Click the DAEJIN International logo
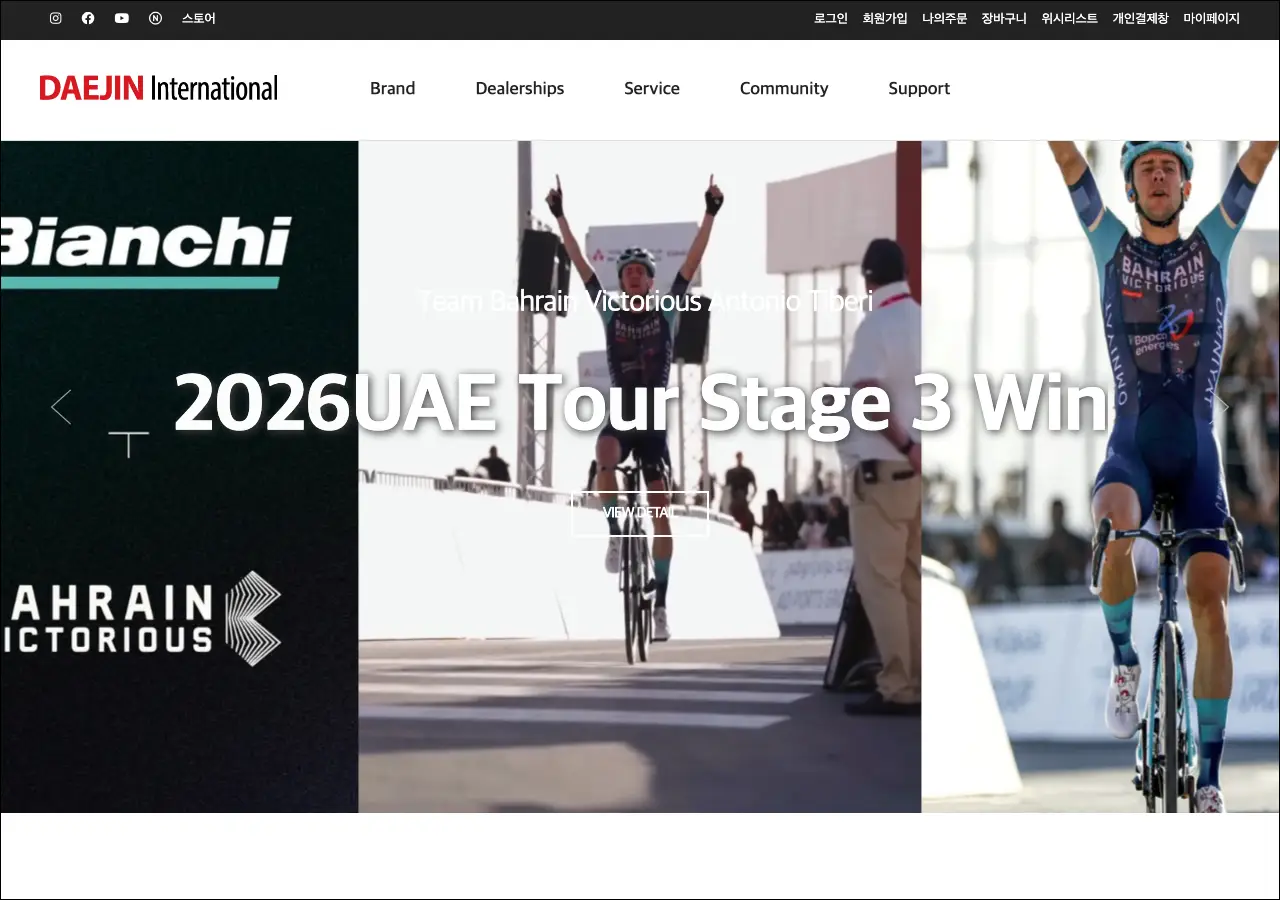 [159, 88]
